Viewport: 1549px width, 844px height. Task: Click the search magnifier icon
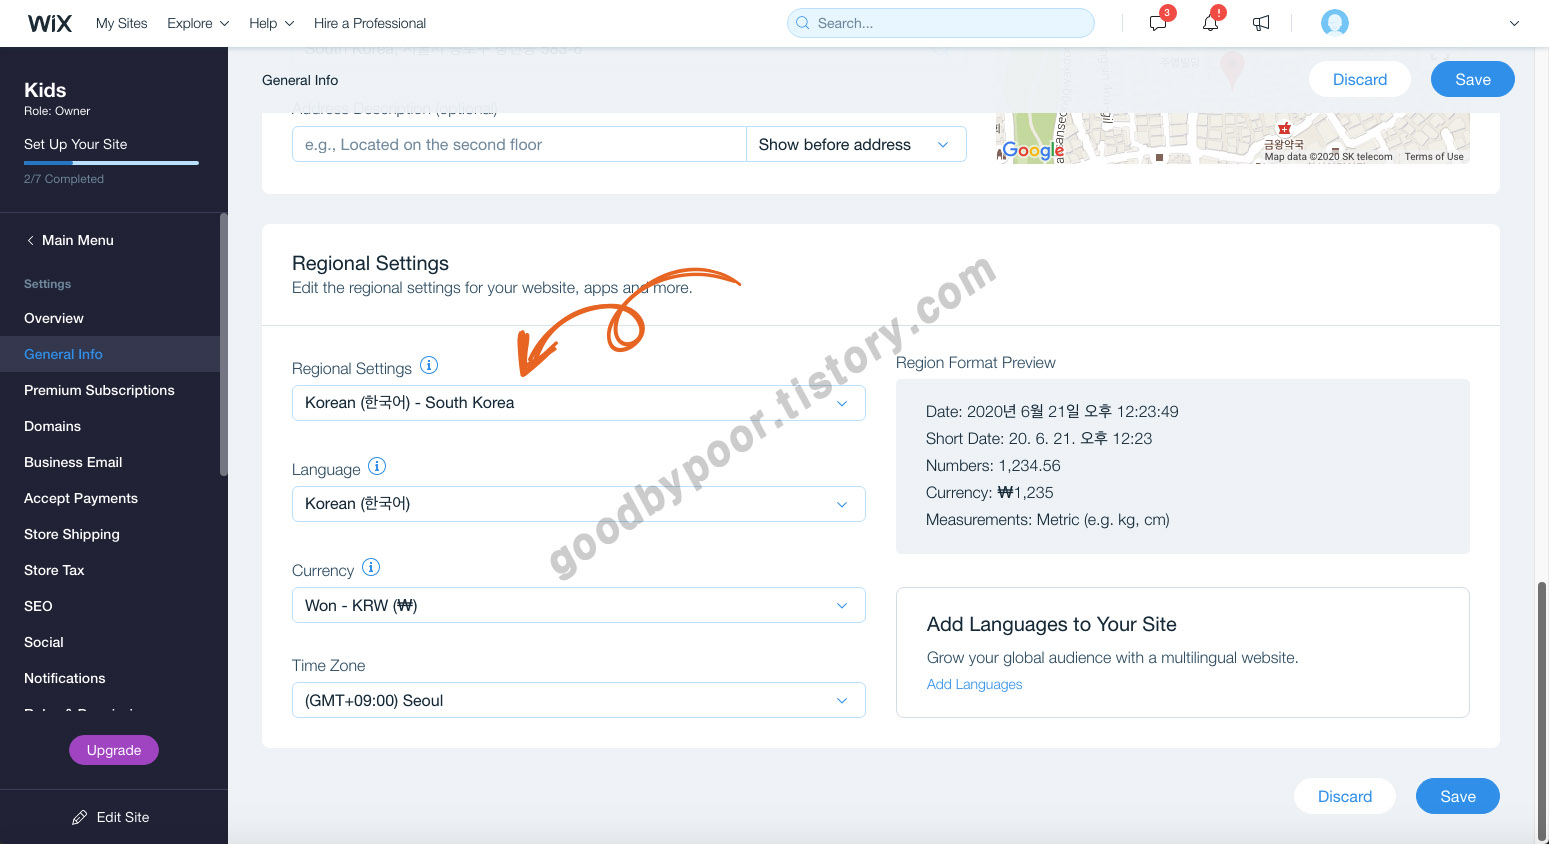802,23
